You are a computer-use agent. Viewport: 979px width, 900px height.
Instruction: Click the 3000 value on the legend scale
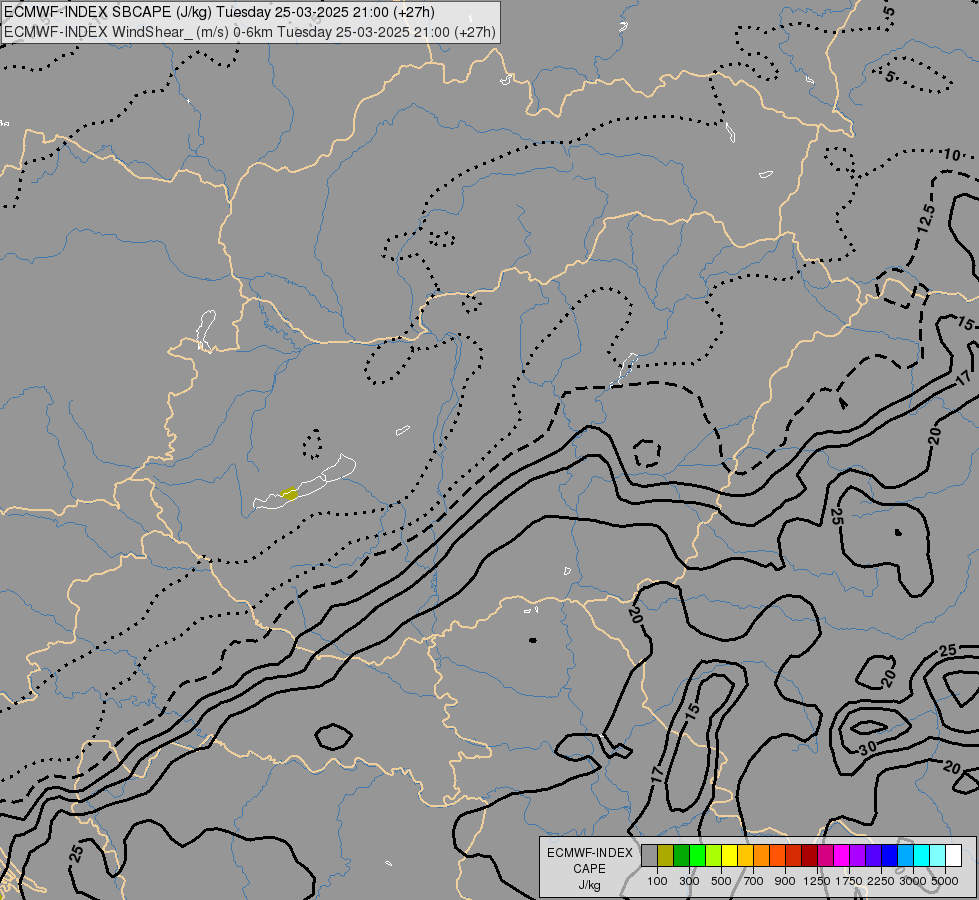pyautogui.click(x=913, y=881)
